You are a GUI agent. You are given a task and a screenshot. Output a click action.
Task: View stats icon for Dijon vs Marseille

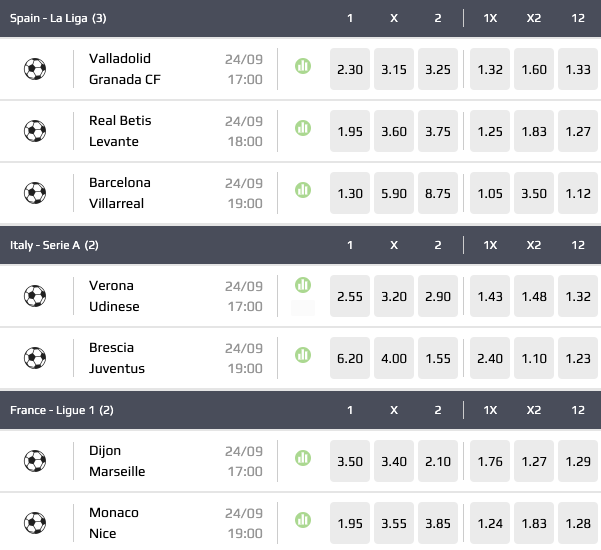pos(302,457)
